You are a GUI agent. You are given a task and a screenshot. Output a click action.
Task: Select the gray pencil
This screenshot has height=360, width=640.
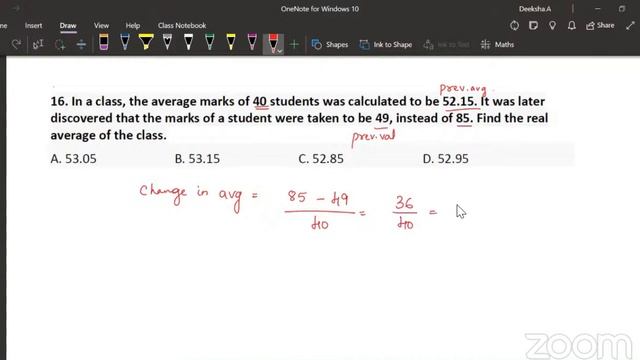[x=167, y=42]
